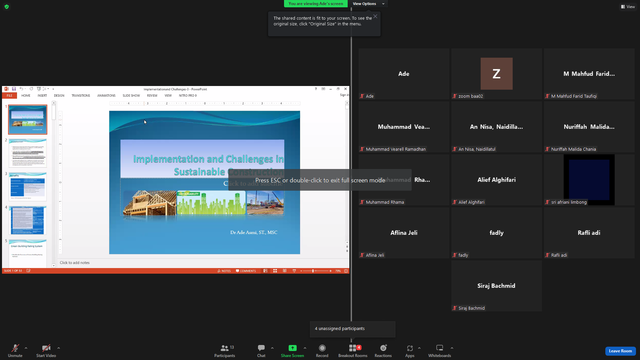The image size is (640, 360).
Task: Click the Redo icon in PowerPoint toolbar
Action: tap(31, 89)
